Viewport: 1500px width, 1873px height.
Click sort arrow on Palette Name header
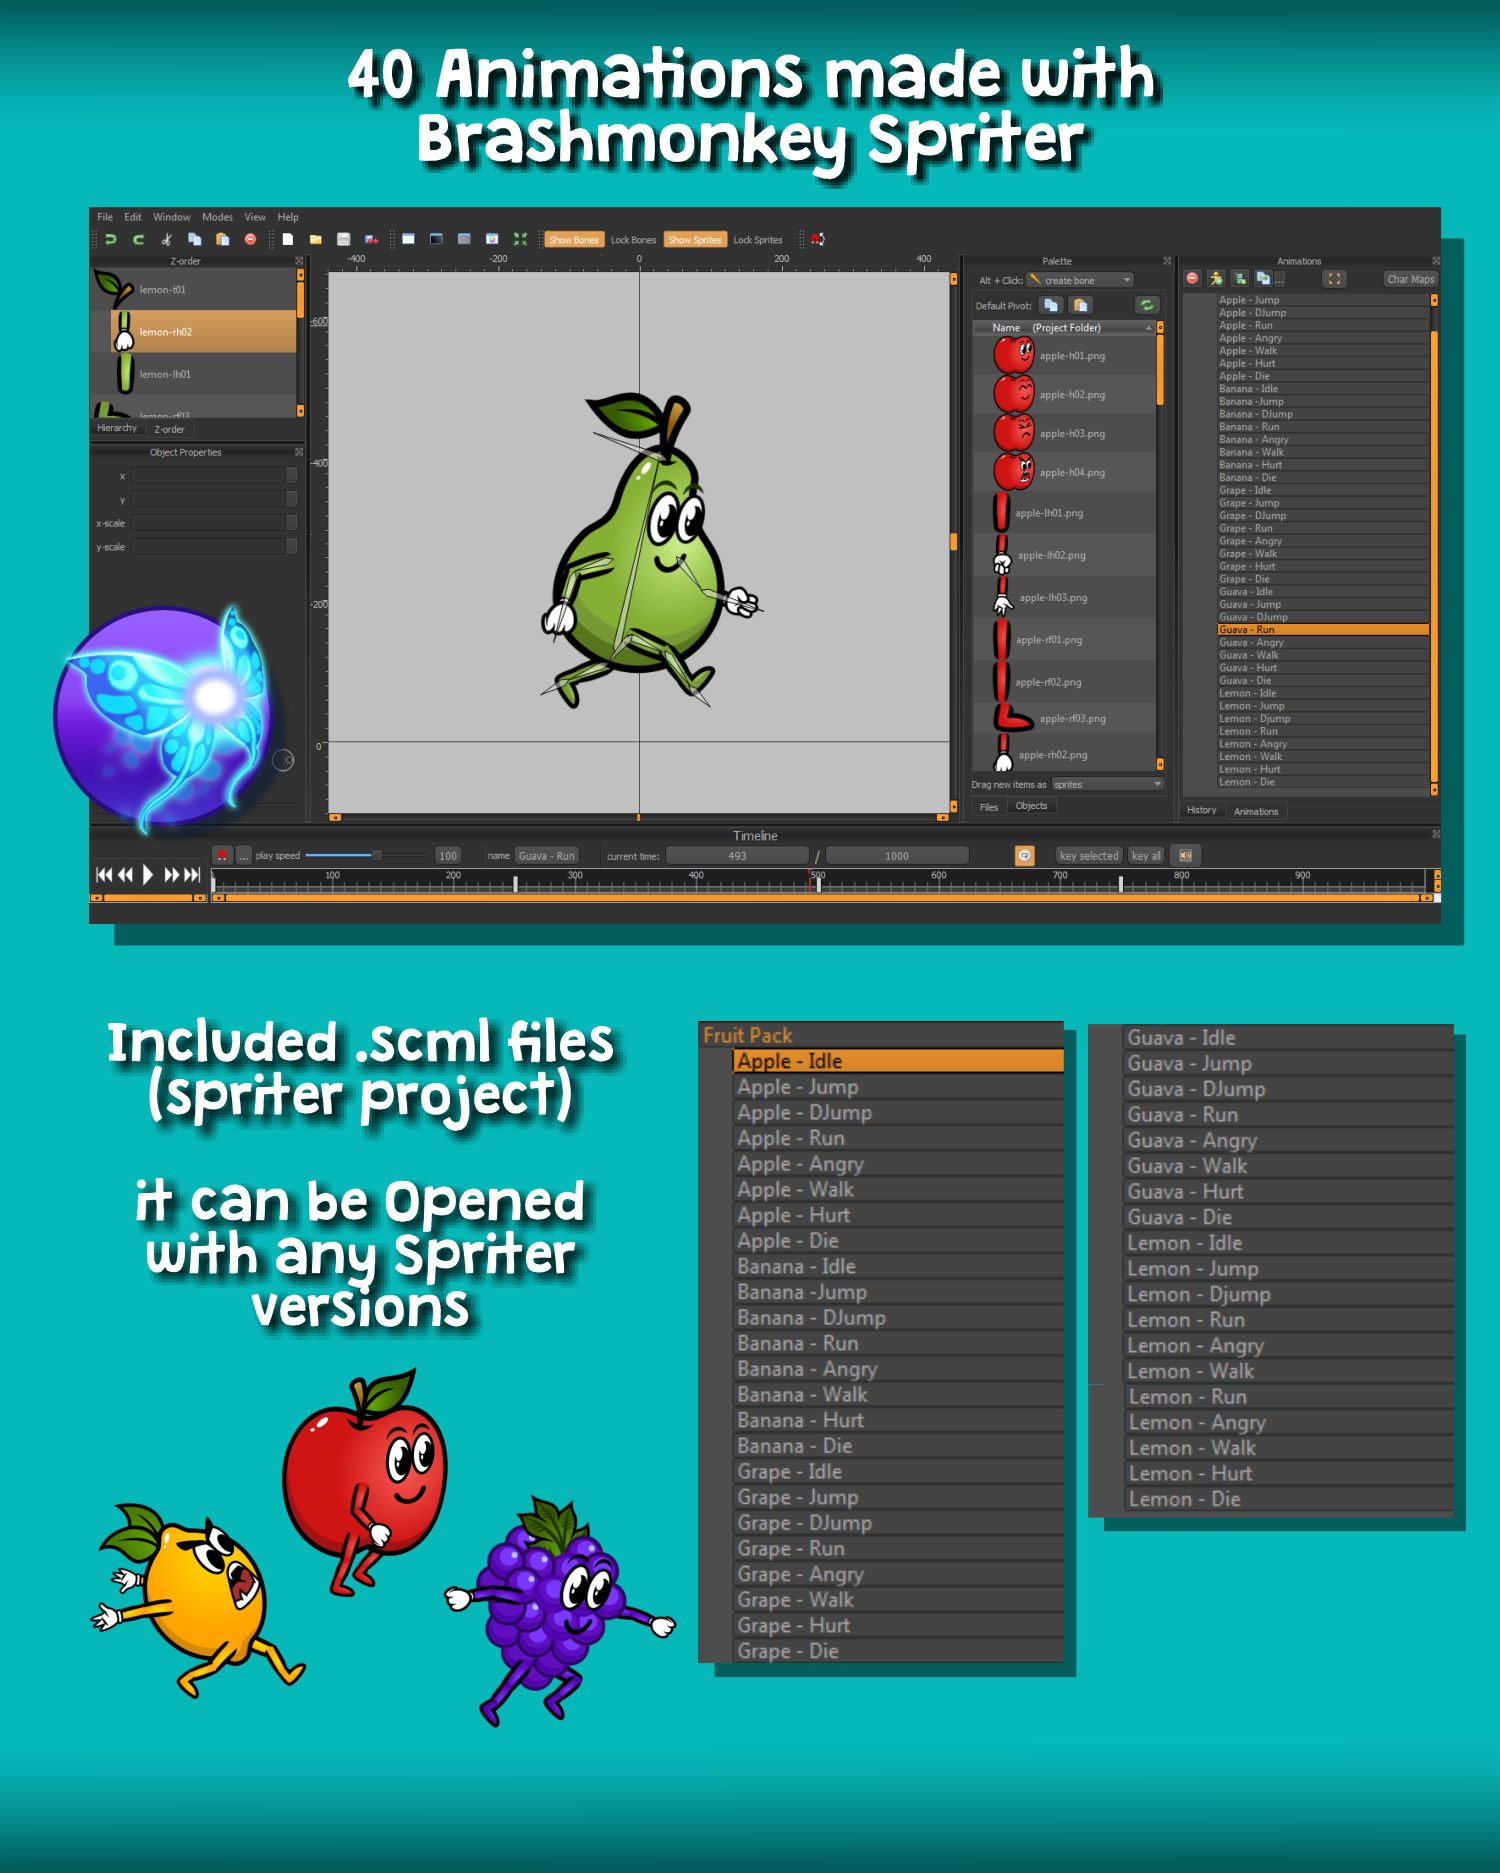(x=1148, y=328)
